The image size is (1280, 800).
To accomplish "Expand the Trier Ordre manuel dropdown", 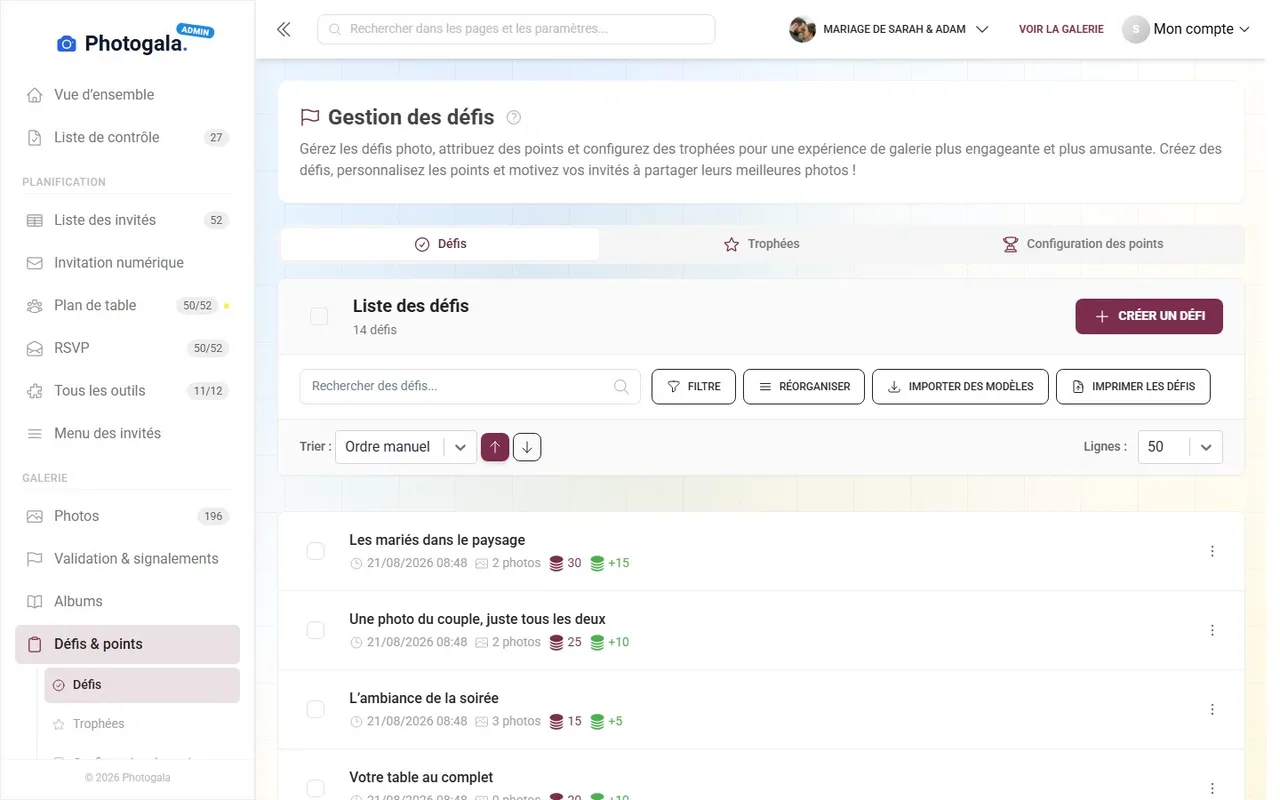I will 406,447.
